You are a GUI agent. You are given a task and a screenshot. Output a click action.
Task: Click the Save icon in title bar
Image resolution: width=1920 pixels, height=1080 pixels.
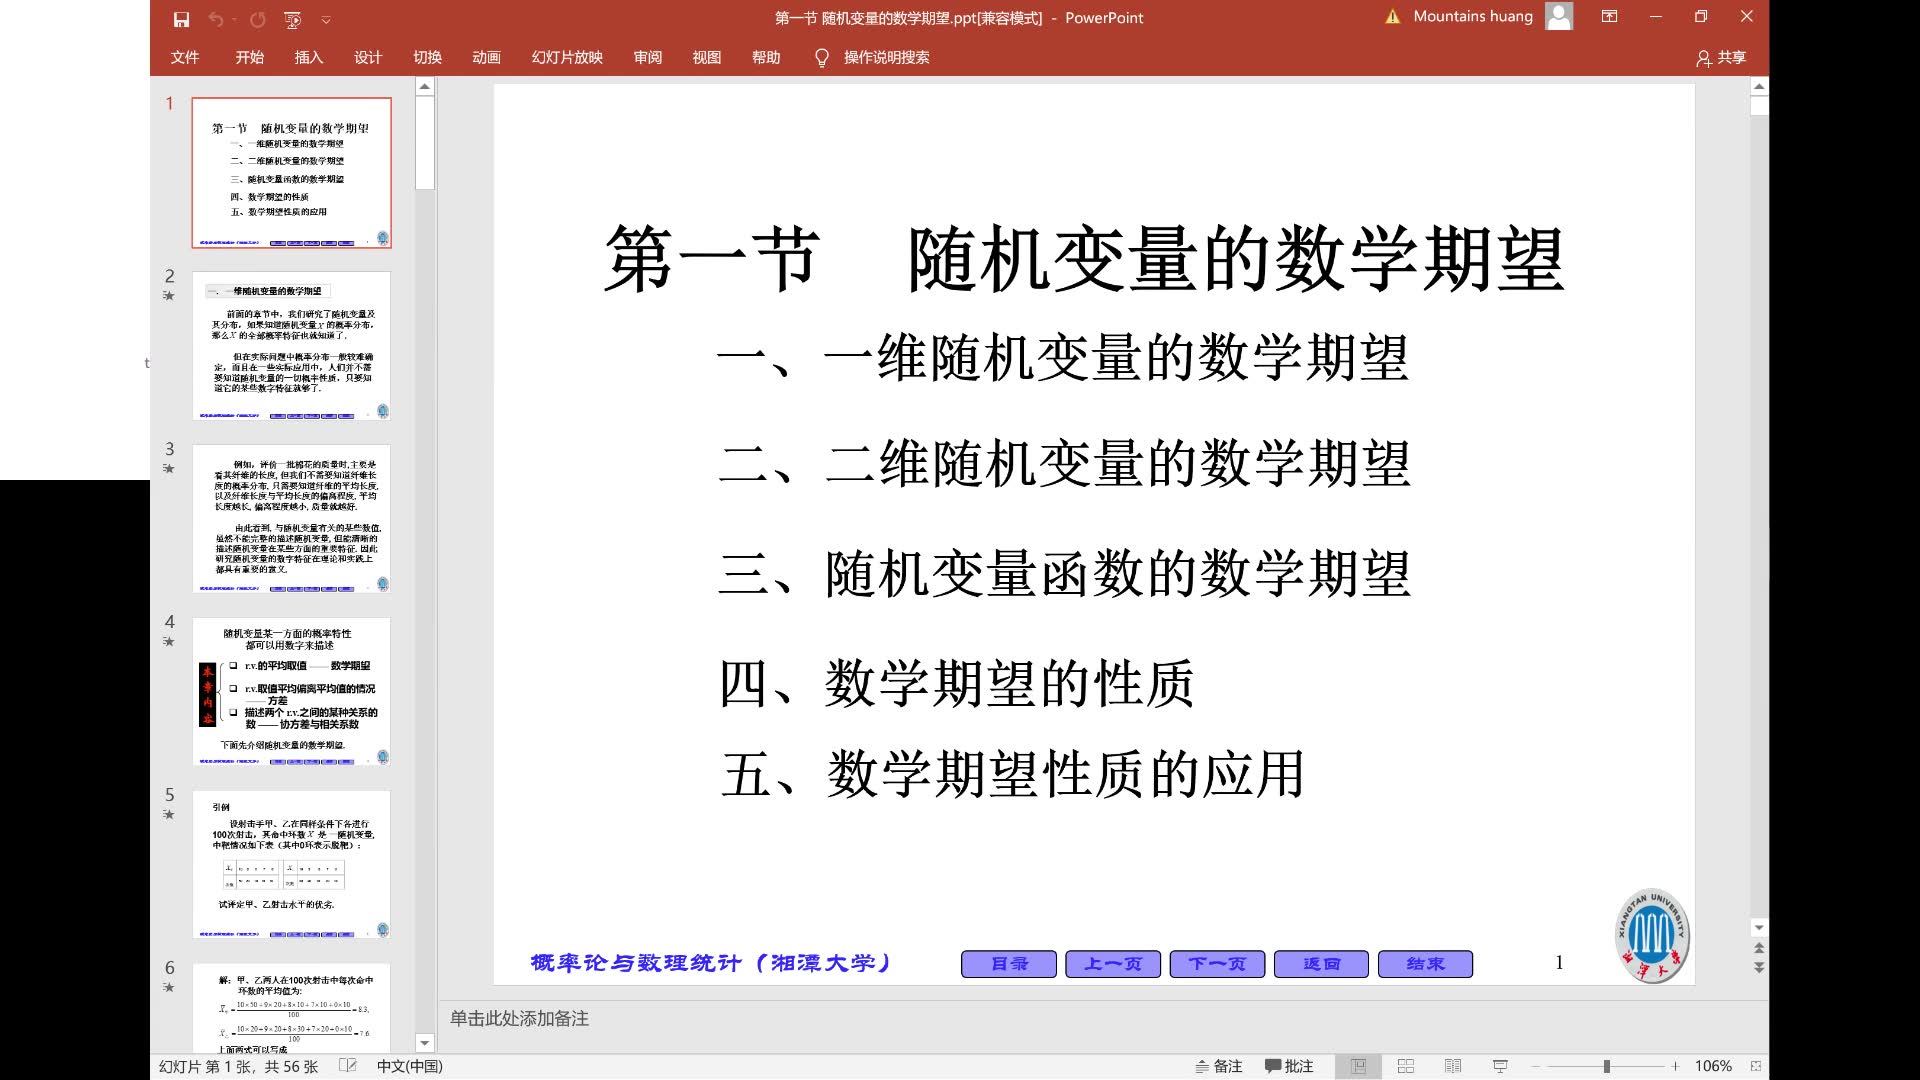(181, 19)
